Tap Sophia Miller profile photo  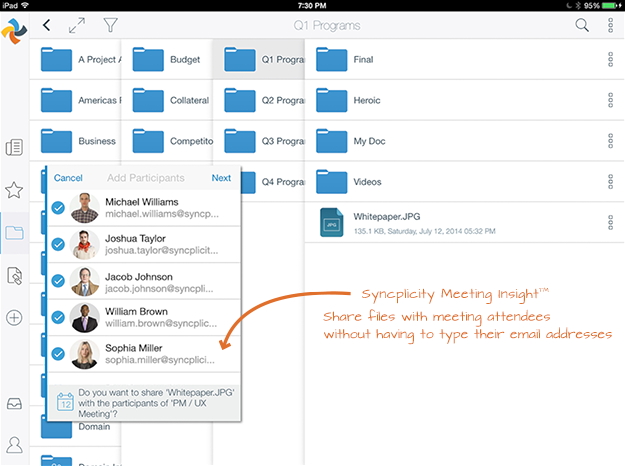click(x=85, y=354)
